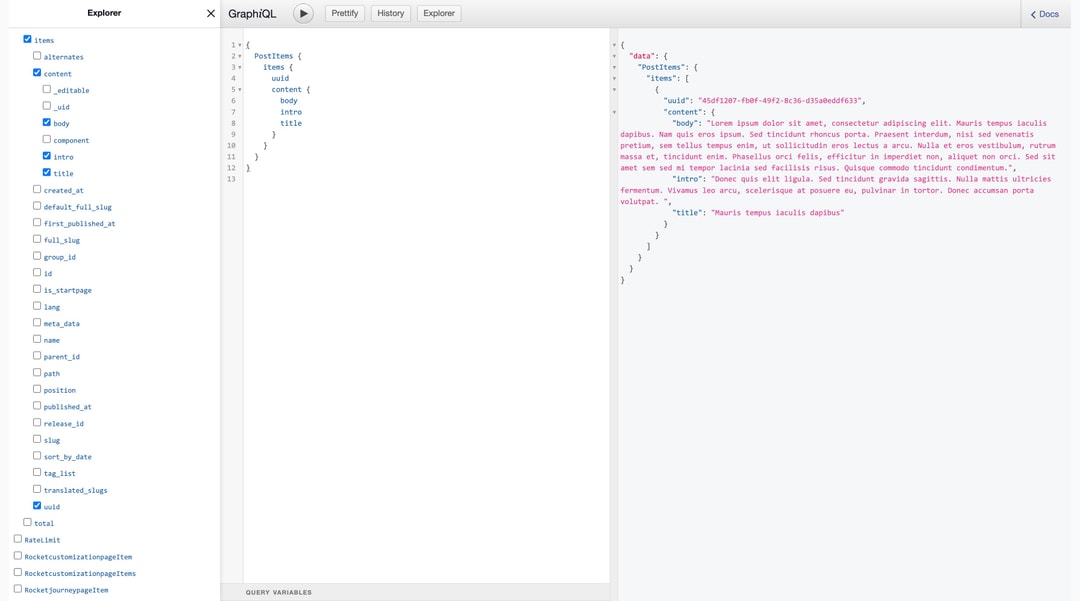The width and height of the screenshot is (1080, 601).
Task: Open the History panel
Action: tap(391, 13)
